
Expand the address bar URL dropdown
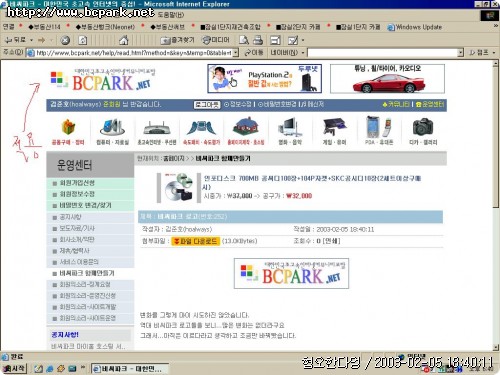coord(236,53)
